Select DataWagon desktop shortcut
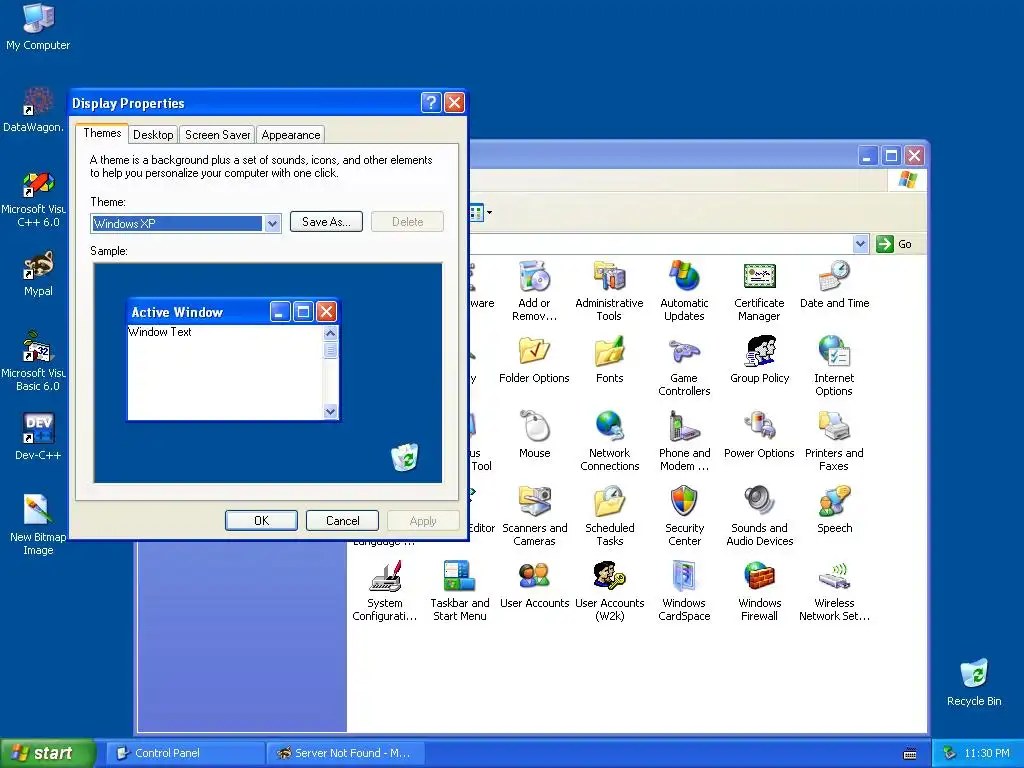 (x=34, y=109)
